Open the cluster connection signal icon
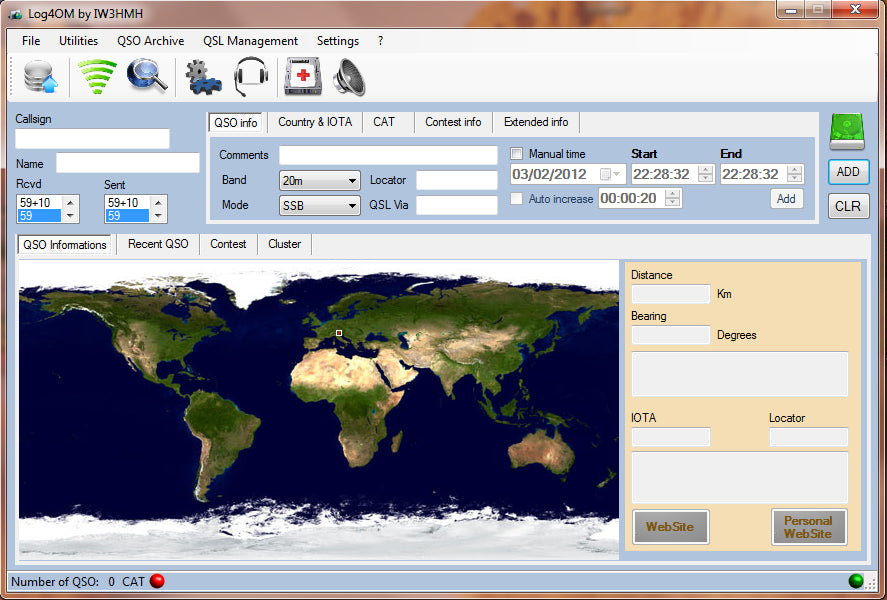 pos(96,76)
